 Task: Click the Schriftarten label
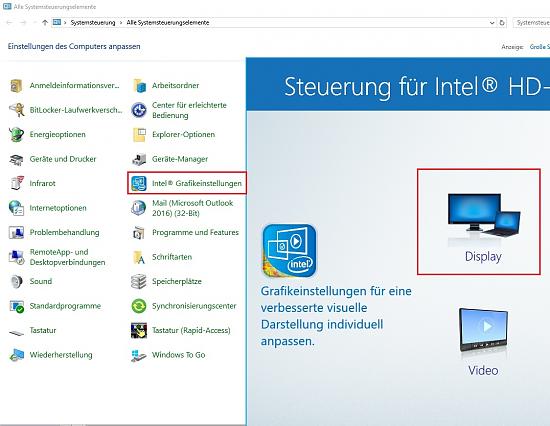pos(172,257)
